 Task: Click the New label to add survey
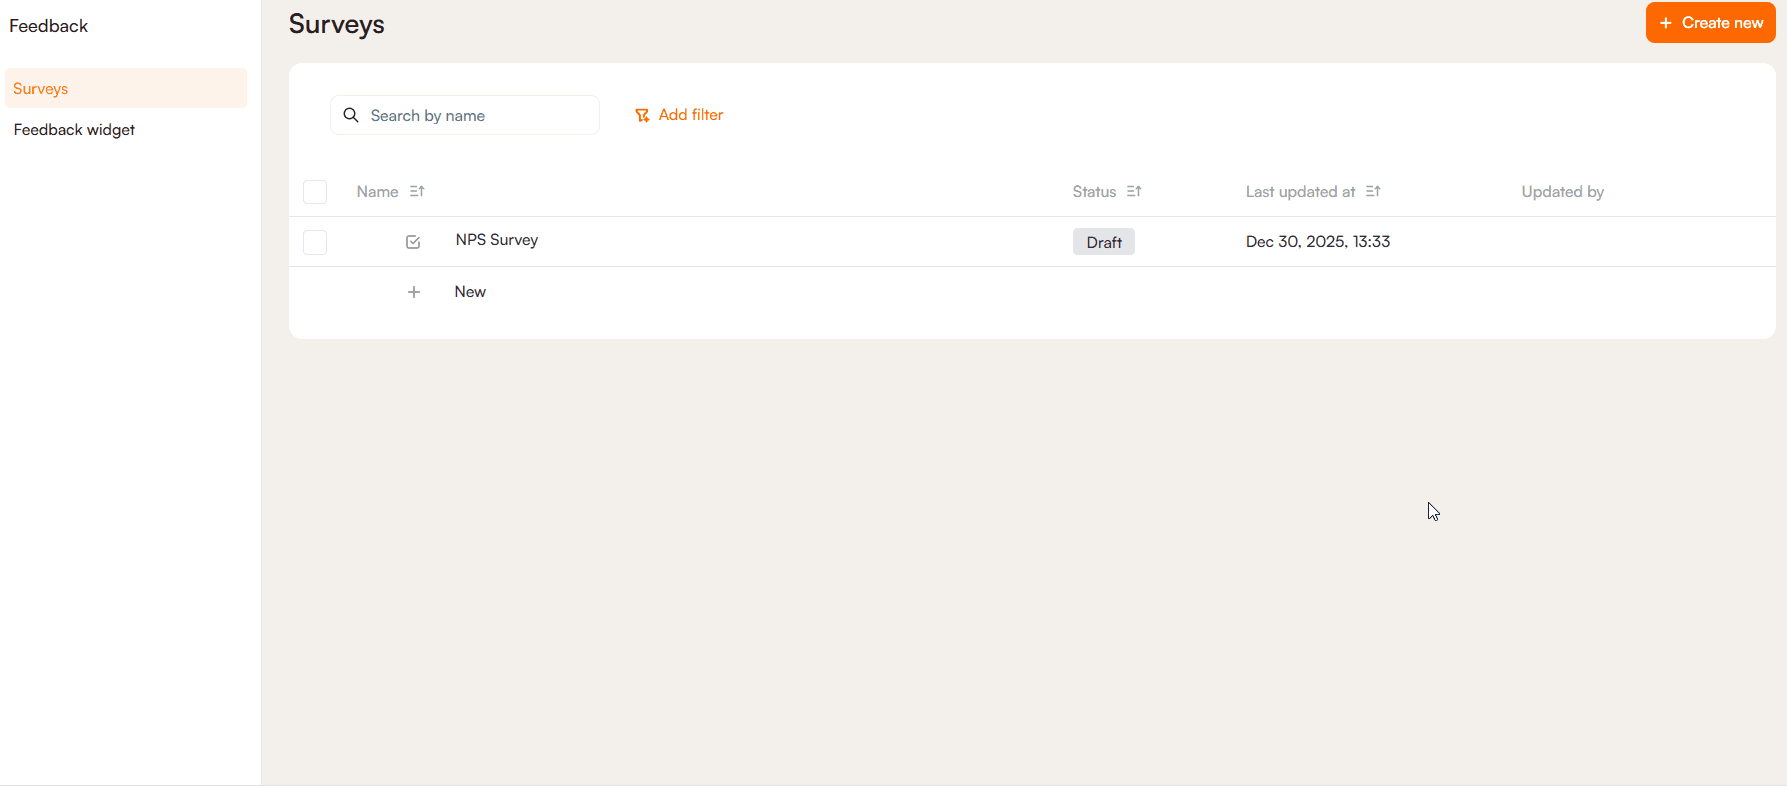[470, 292]
